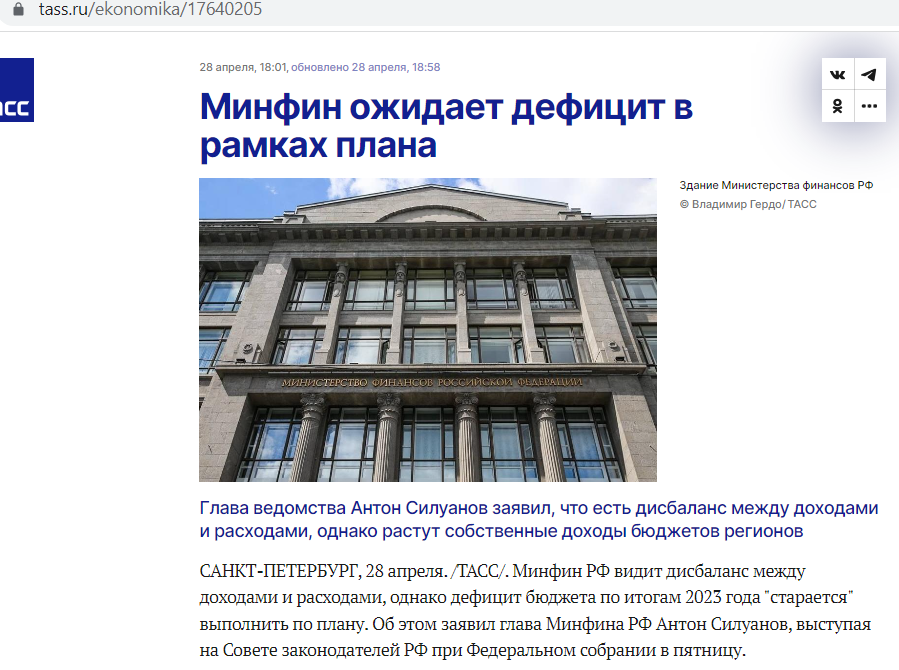Image resolution: width=899 pixels, height=670 pixels.
Task: Open the Ministry of Finance building photo
Action: click(x=428, y=330)
